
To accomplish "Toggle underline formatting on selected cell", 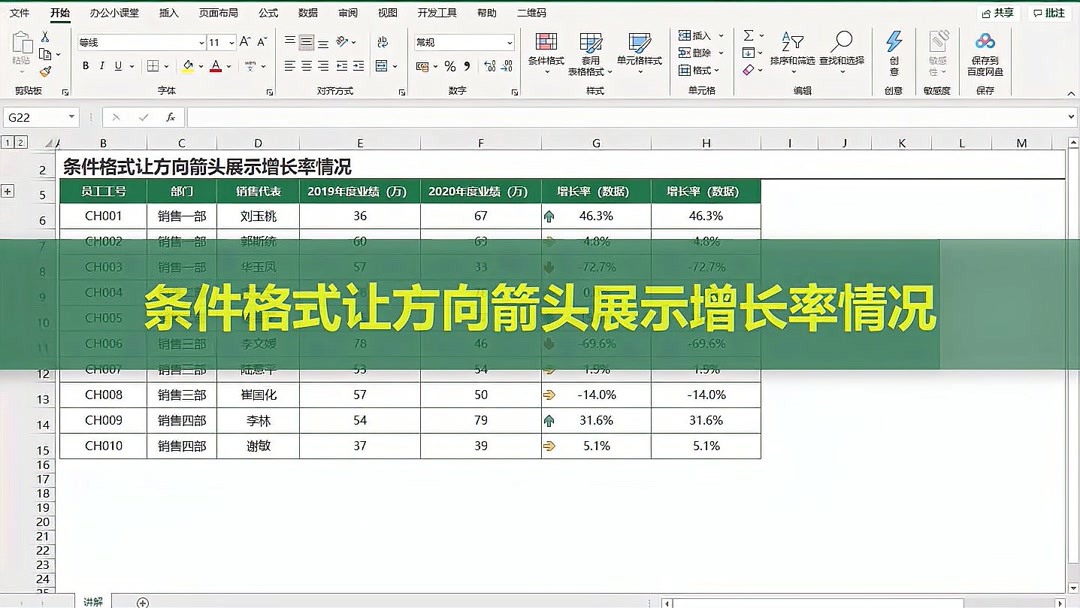I will [118, 66].
